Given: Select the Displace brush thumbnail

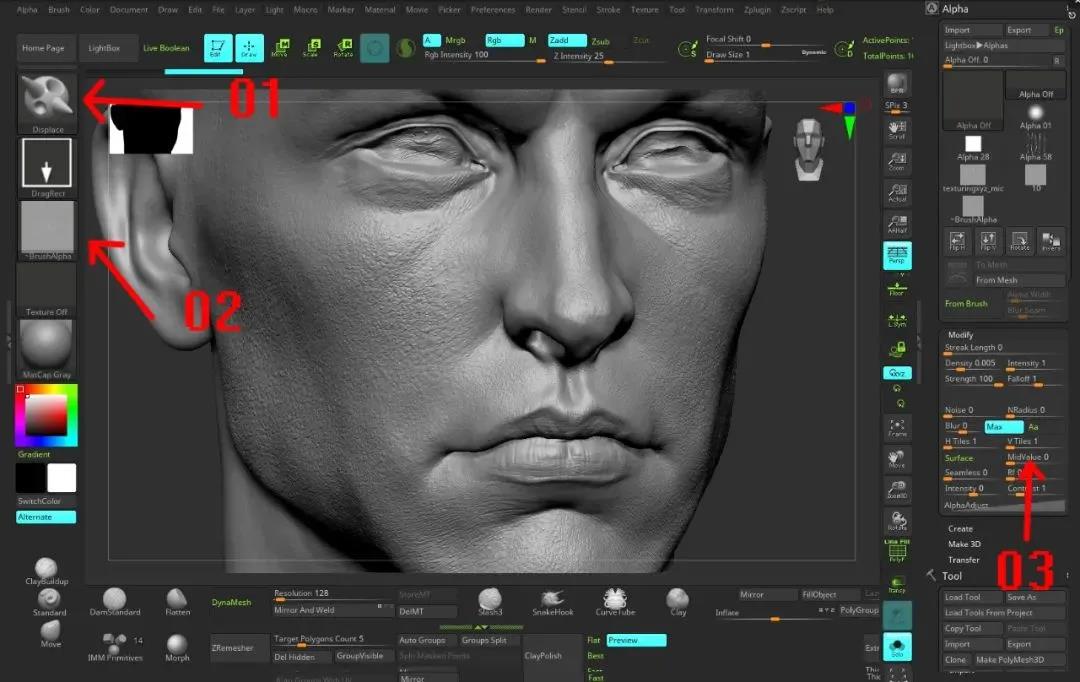Looking at the screenshot, I should coord(47,102).
